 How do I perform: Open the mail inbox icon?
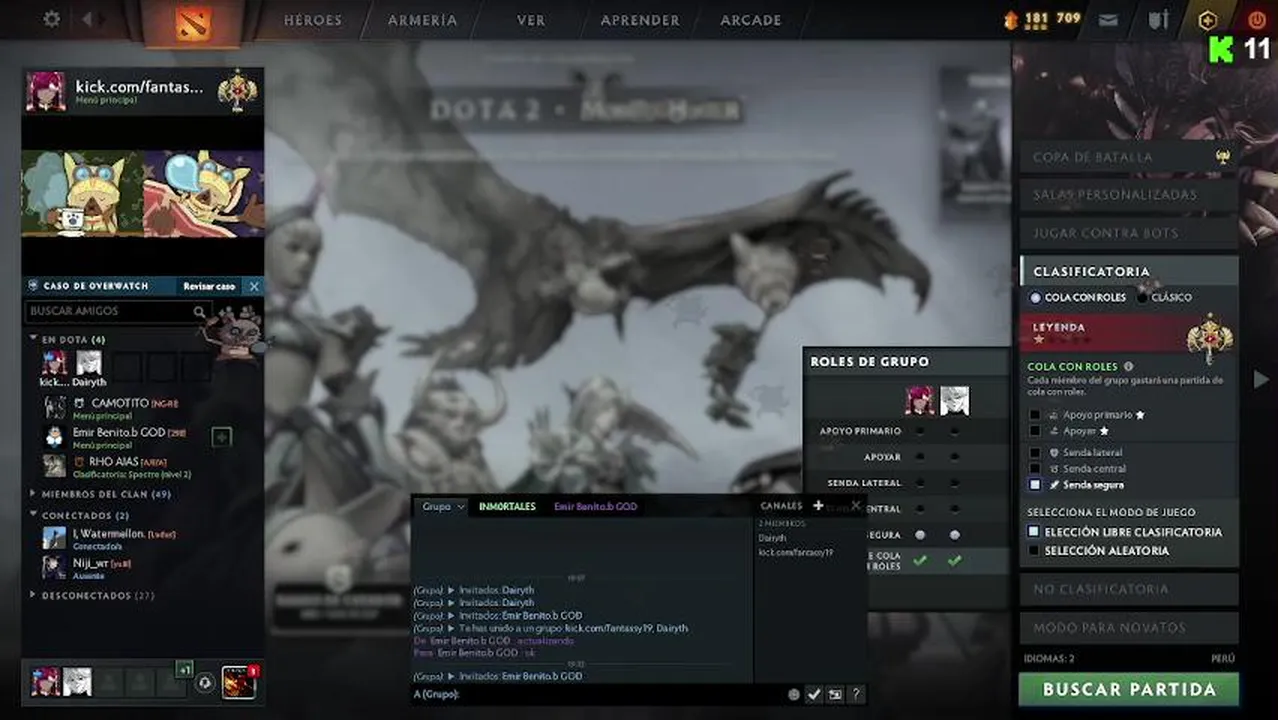pos(1108,19)
